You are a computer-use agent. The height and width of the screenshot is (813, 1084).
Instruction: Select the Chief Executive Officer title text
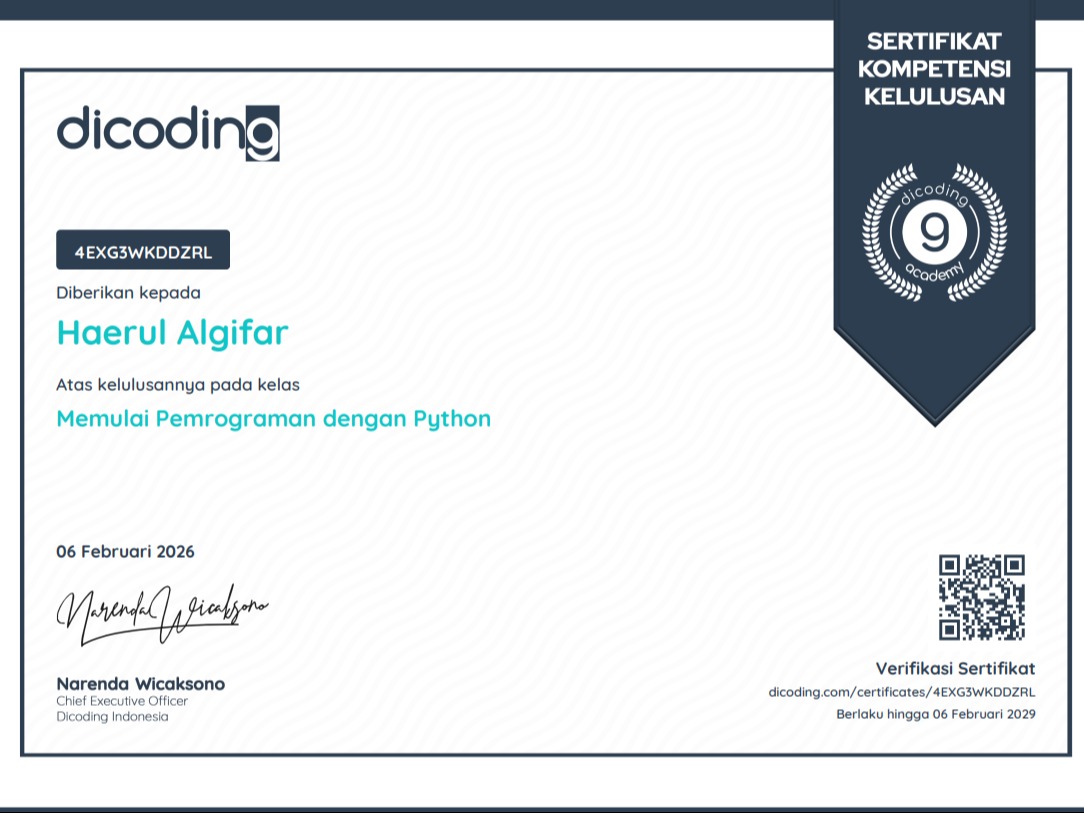(122, 701)
